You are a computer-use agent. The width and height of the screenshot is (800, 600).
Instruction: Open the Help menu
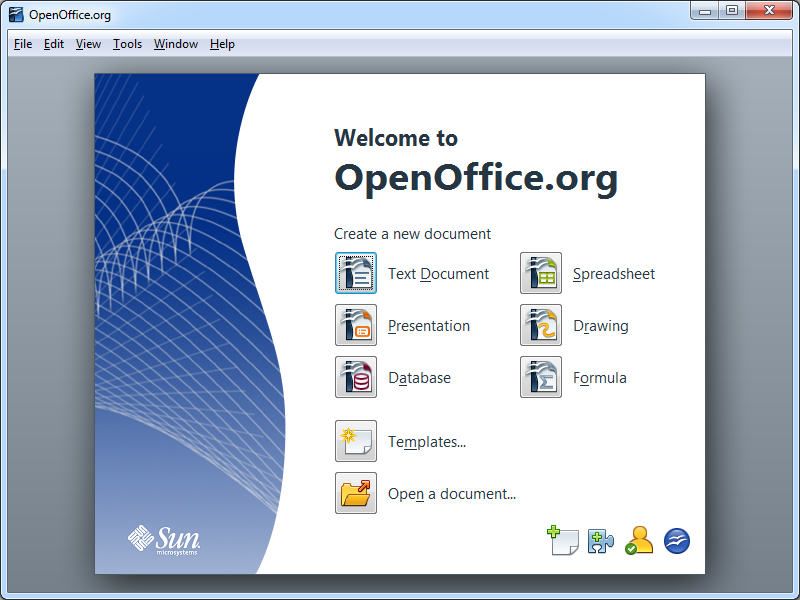(x=222, y=44)
